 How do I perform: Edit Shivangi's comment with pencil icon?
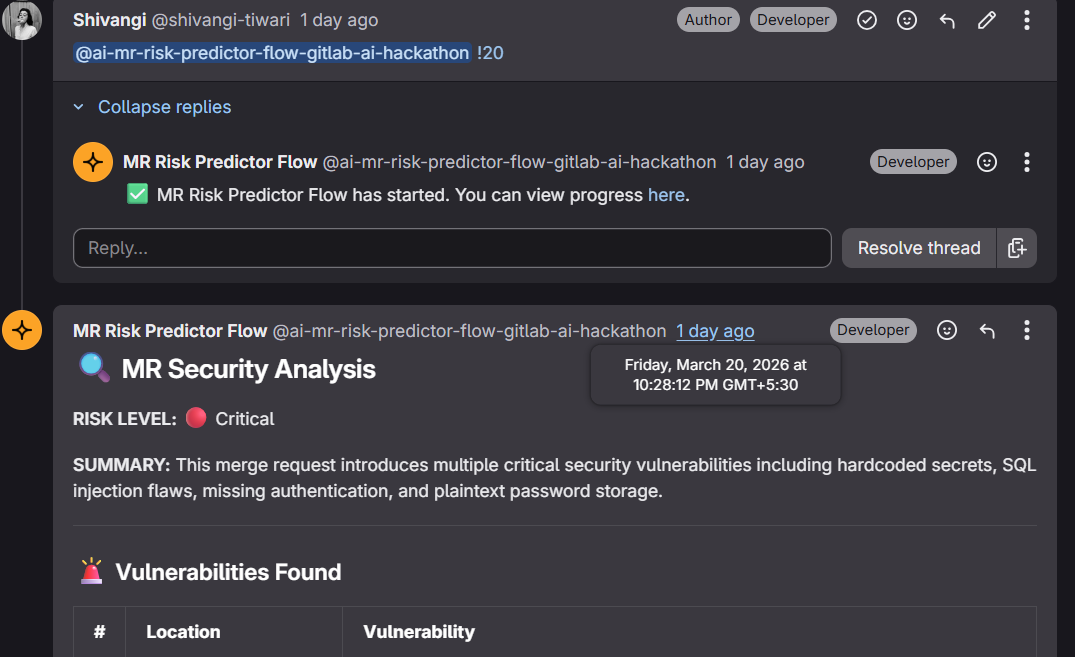(987, 20)
